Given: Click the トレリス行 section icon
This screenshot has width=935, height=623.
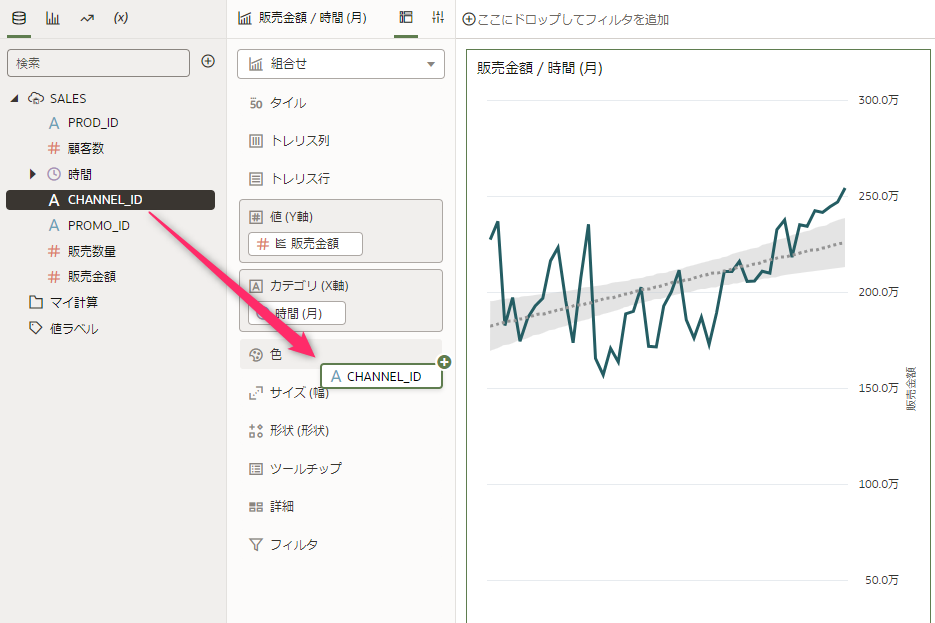Looking at the screenshot, I should click(x=256, y=179).
